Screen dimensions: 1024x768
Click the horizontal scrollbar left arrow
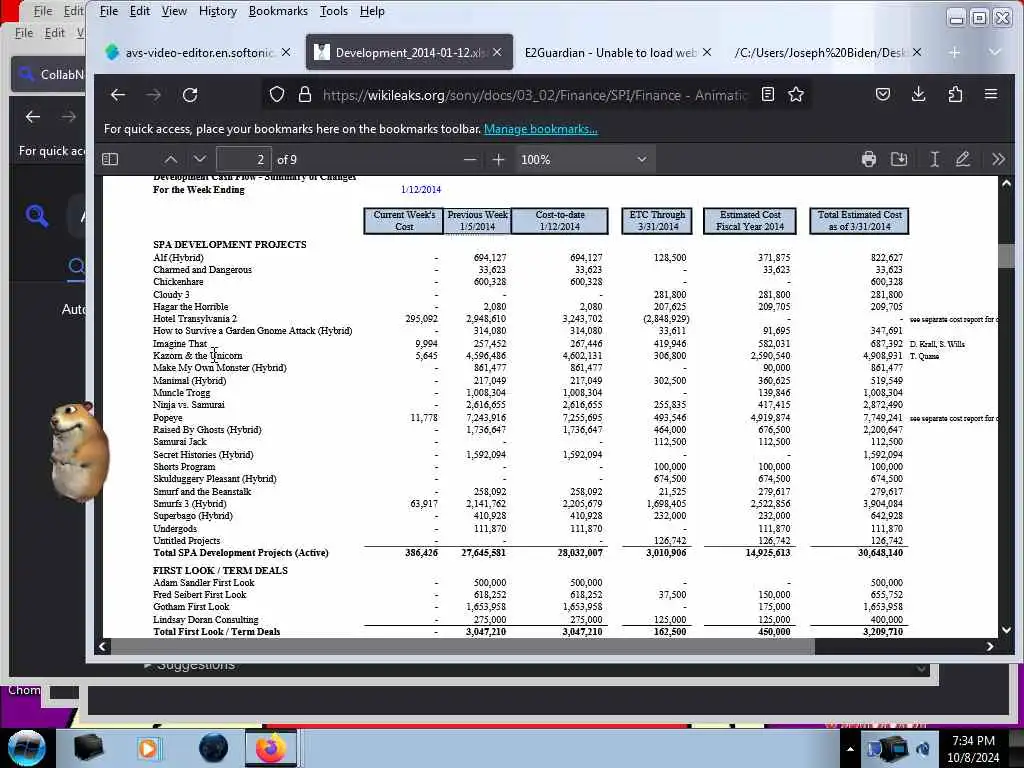102,647
